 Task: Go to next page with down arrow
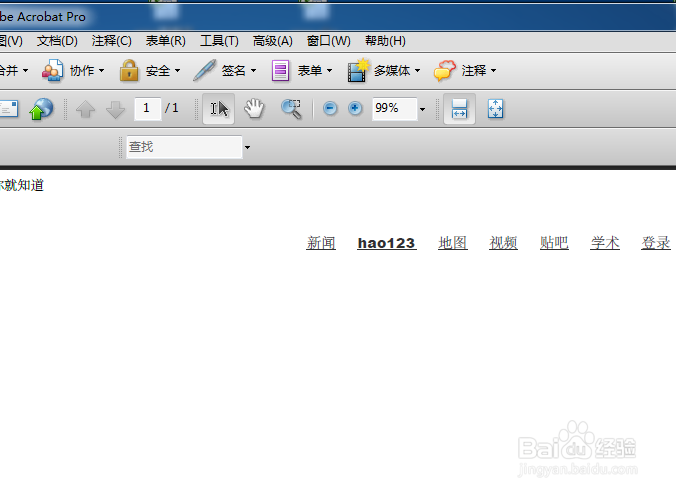click(115, 109)
